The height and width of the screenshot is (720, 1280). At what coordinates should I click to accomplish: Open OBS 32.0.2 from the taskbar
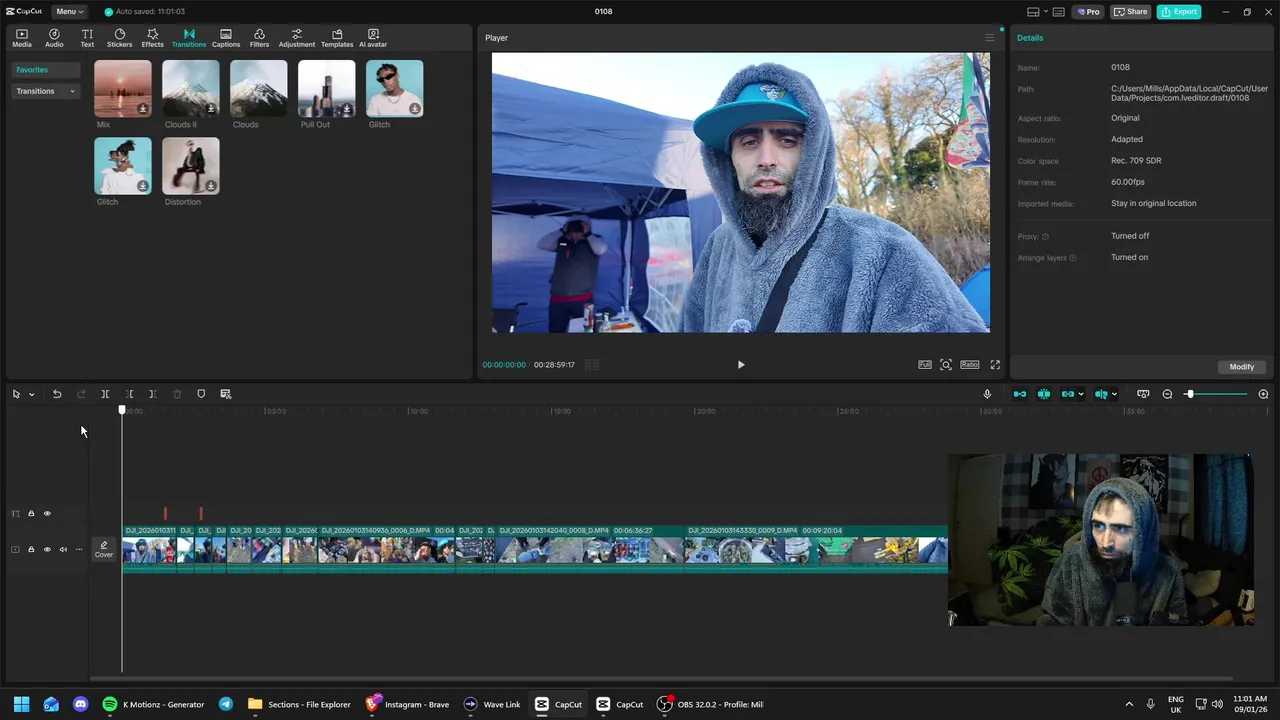click(x=710, y=704)
